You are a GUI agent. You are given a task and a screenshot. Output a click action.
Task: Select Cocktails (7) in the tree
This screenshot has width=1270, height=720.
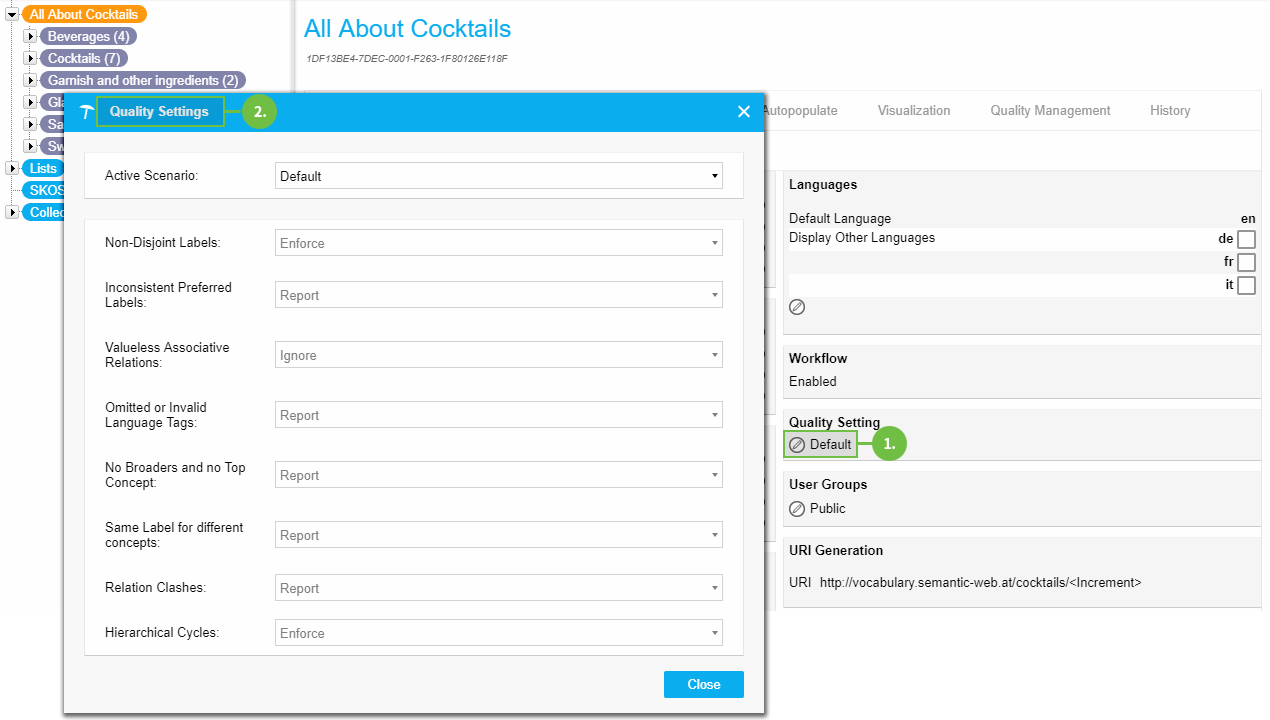pos(84,59)
